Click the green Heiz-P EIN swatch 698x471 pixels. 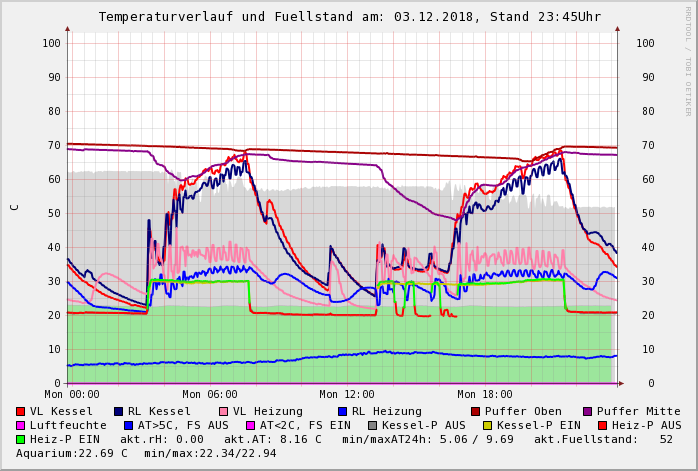click(20, 439)
